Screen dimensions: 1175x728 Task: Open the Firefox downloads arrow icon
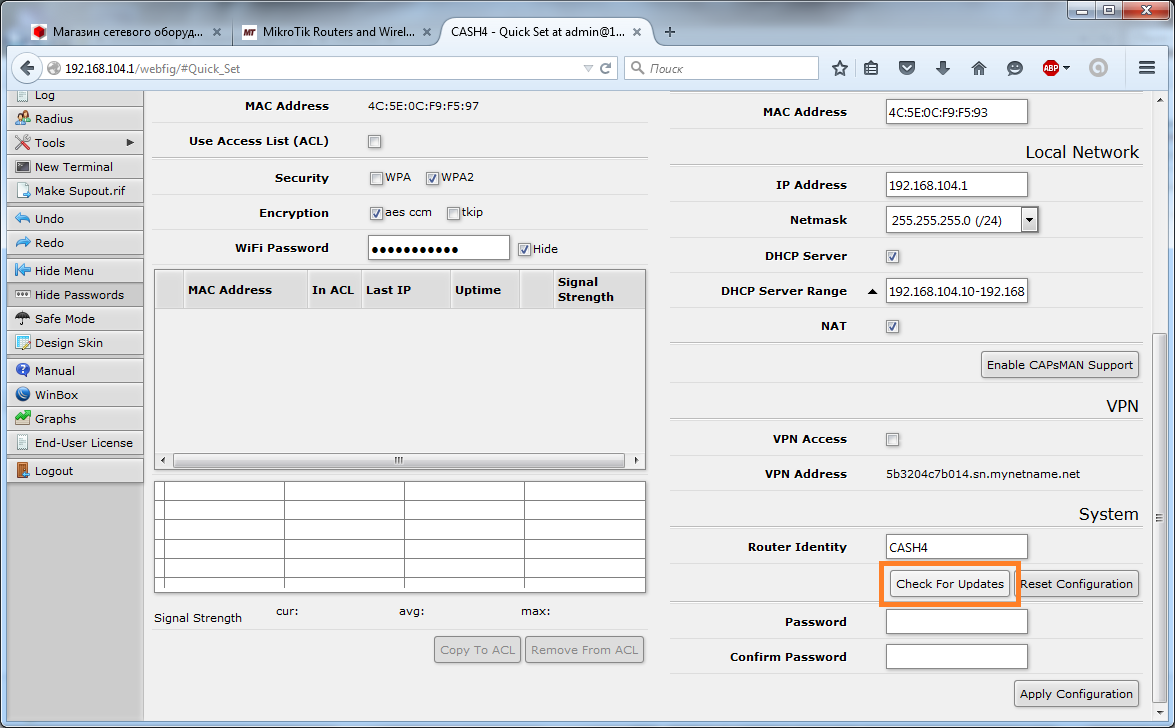(942, 68)
